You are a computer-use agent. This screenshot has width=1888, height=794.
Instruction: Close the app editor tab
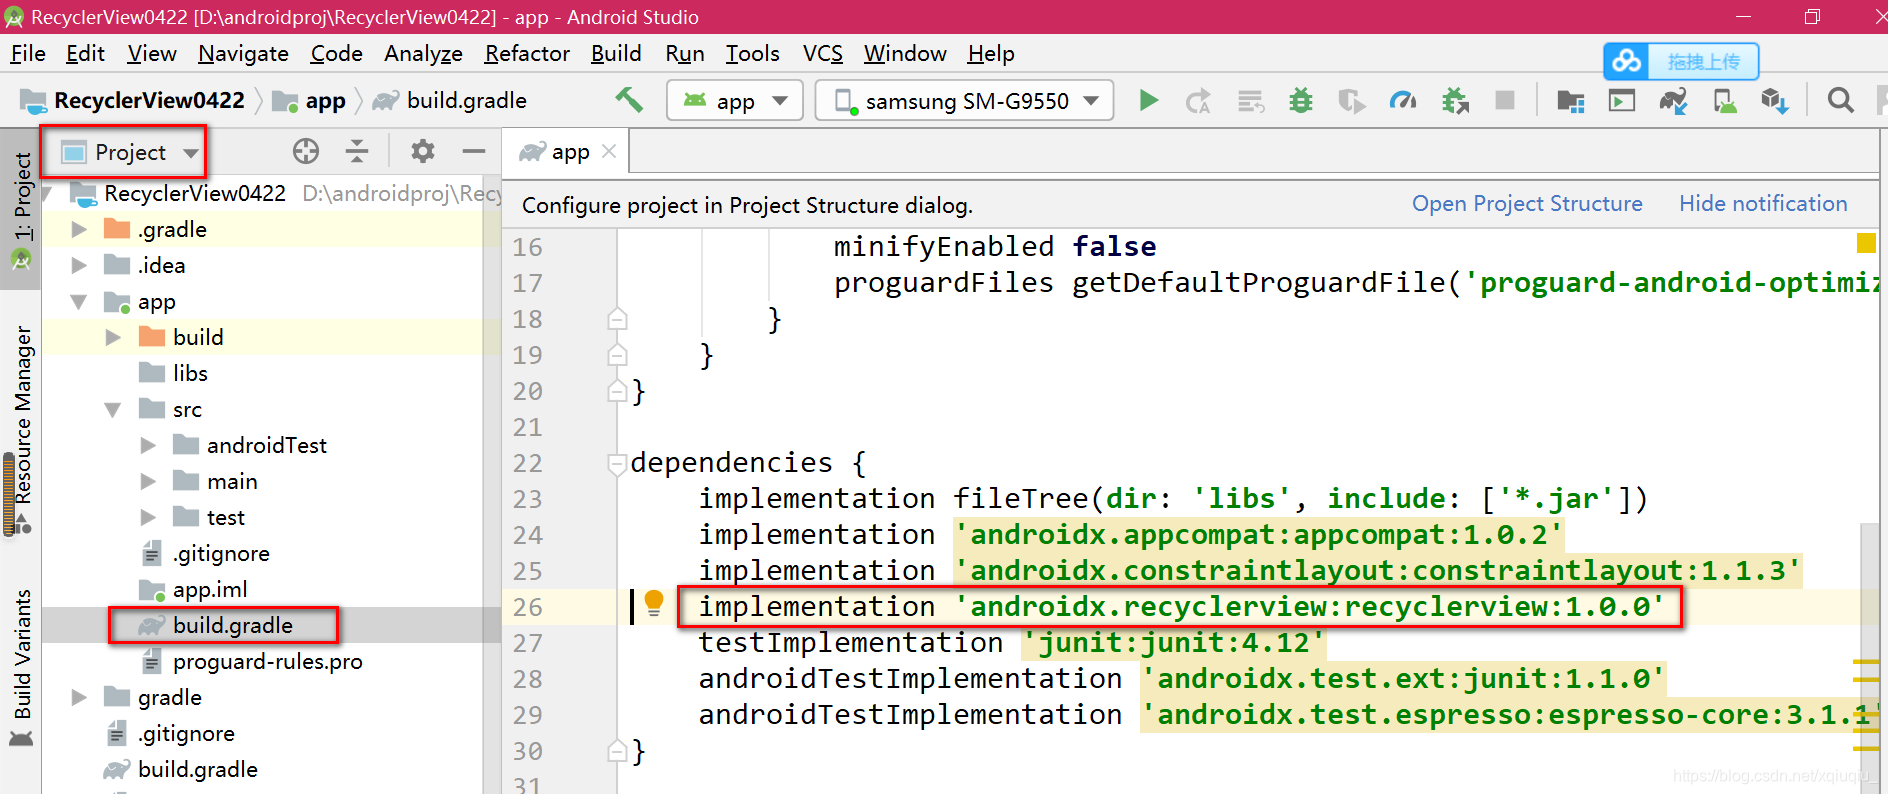coord(609,151)
